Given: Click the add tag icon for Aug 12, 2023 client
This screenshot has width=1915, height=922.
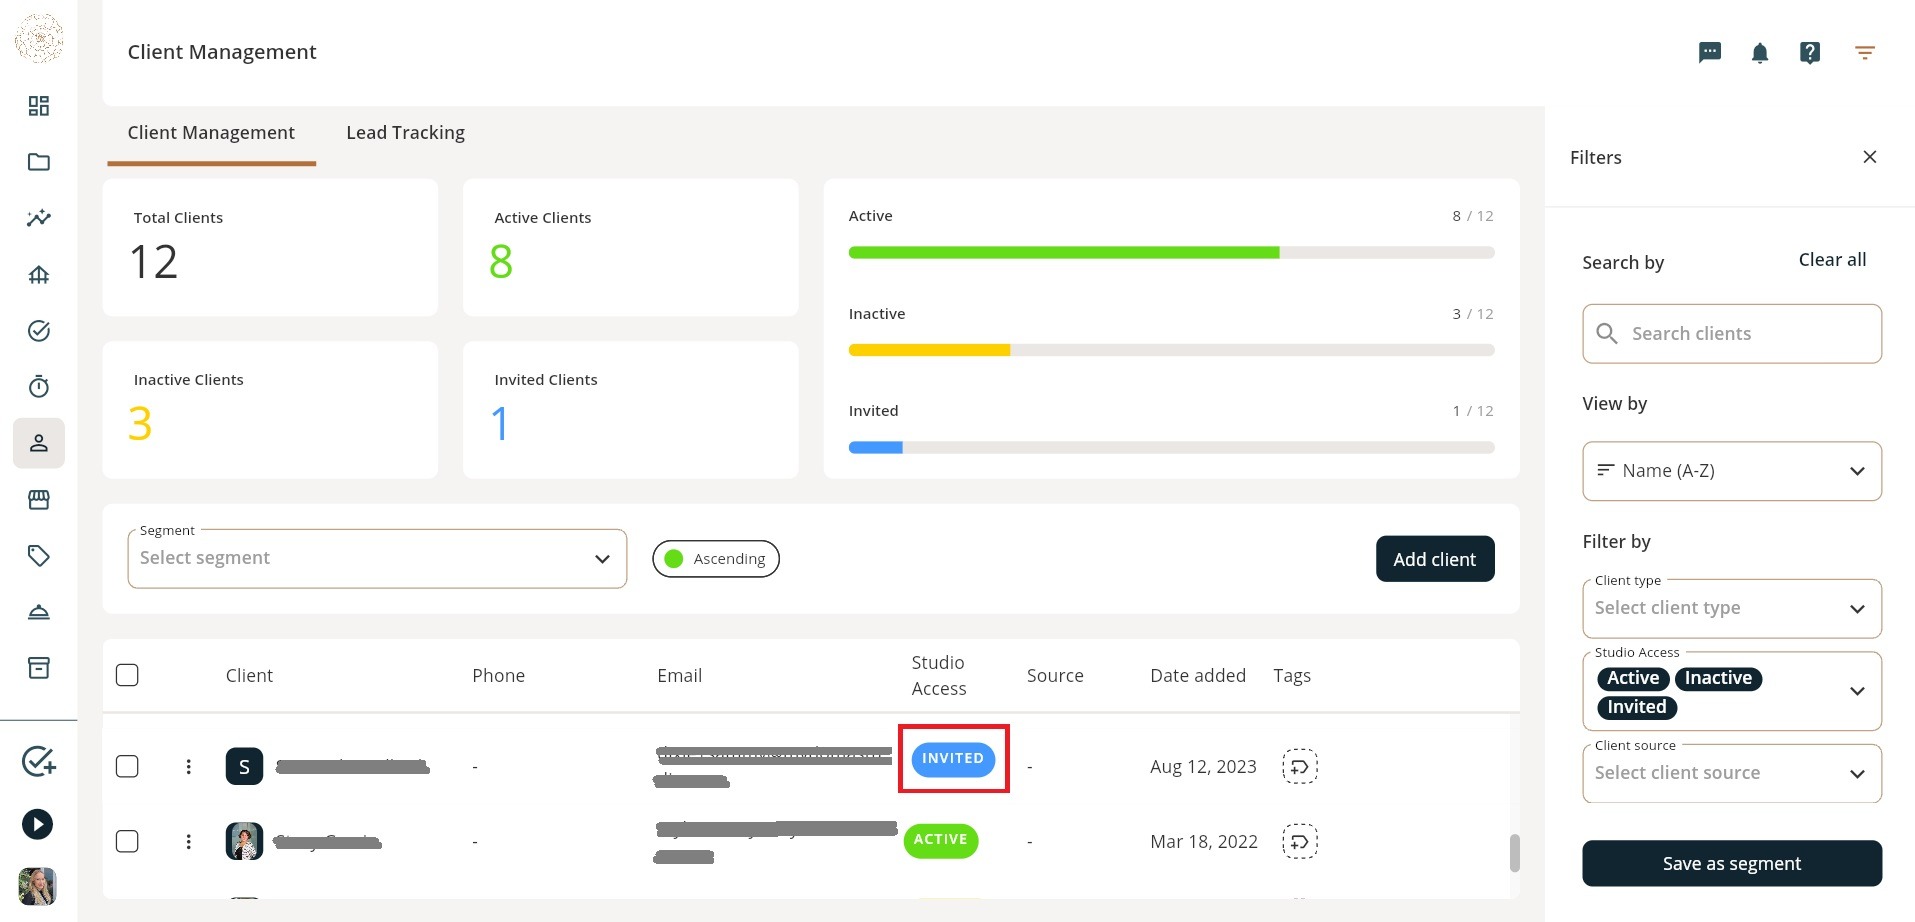Looking at the screenshot, I should click(1300, 767).
